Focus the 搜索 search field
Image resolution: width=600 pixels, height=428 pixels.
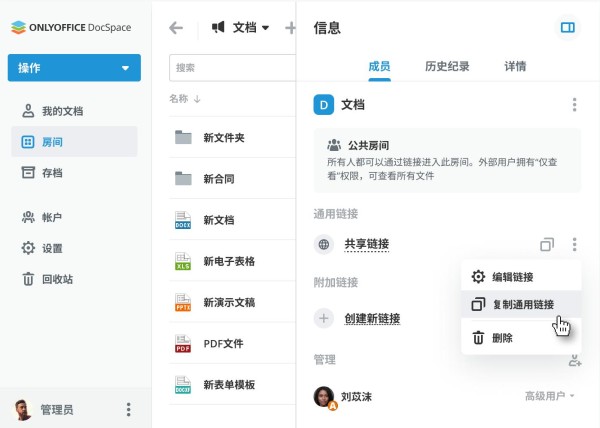click(232, 68)
